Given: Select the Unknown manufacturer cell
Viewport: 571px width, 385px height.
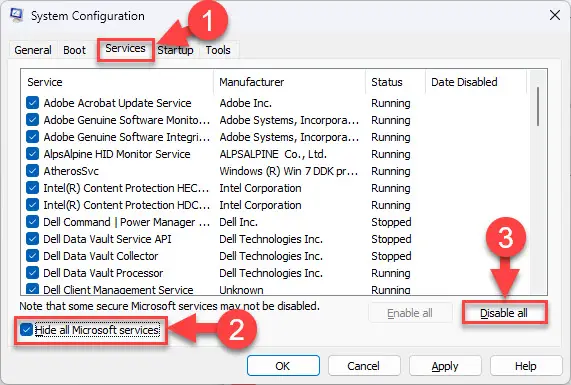Looking at the screenshot, I should (x=241, y=290).
